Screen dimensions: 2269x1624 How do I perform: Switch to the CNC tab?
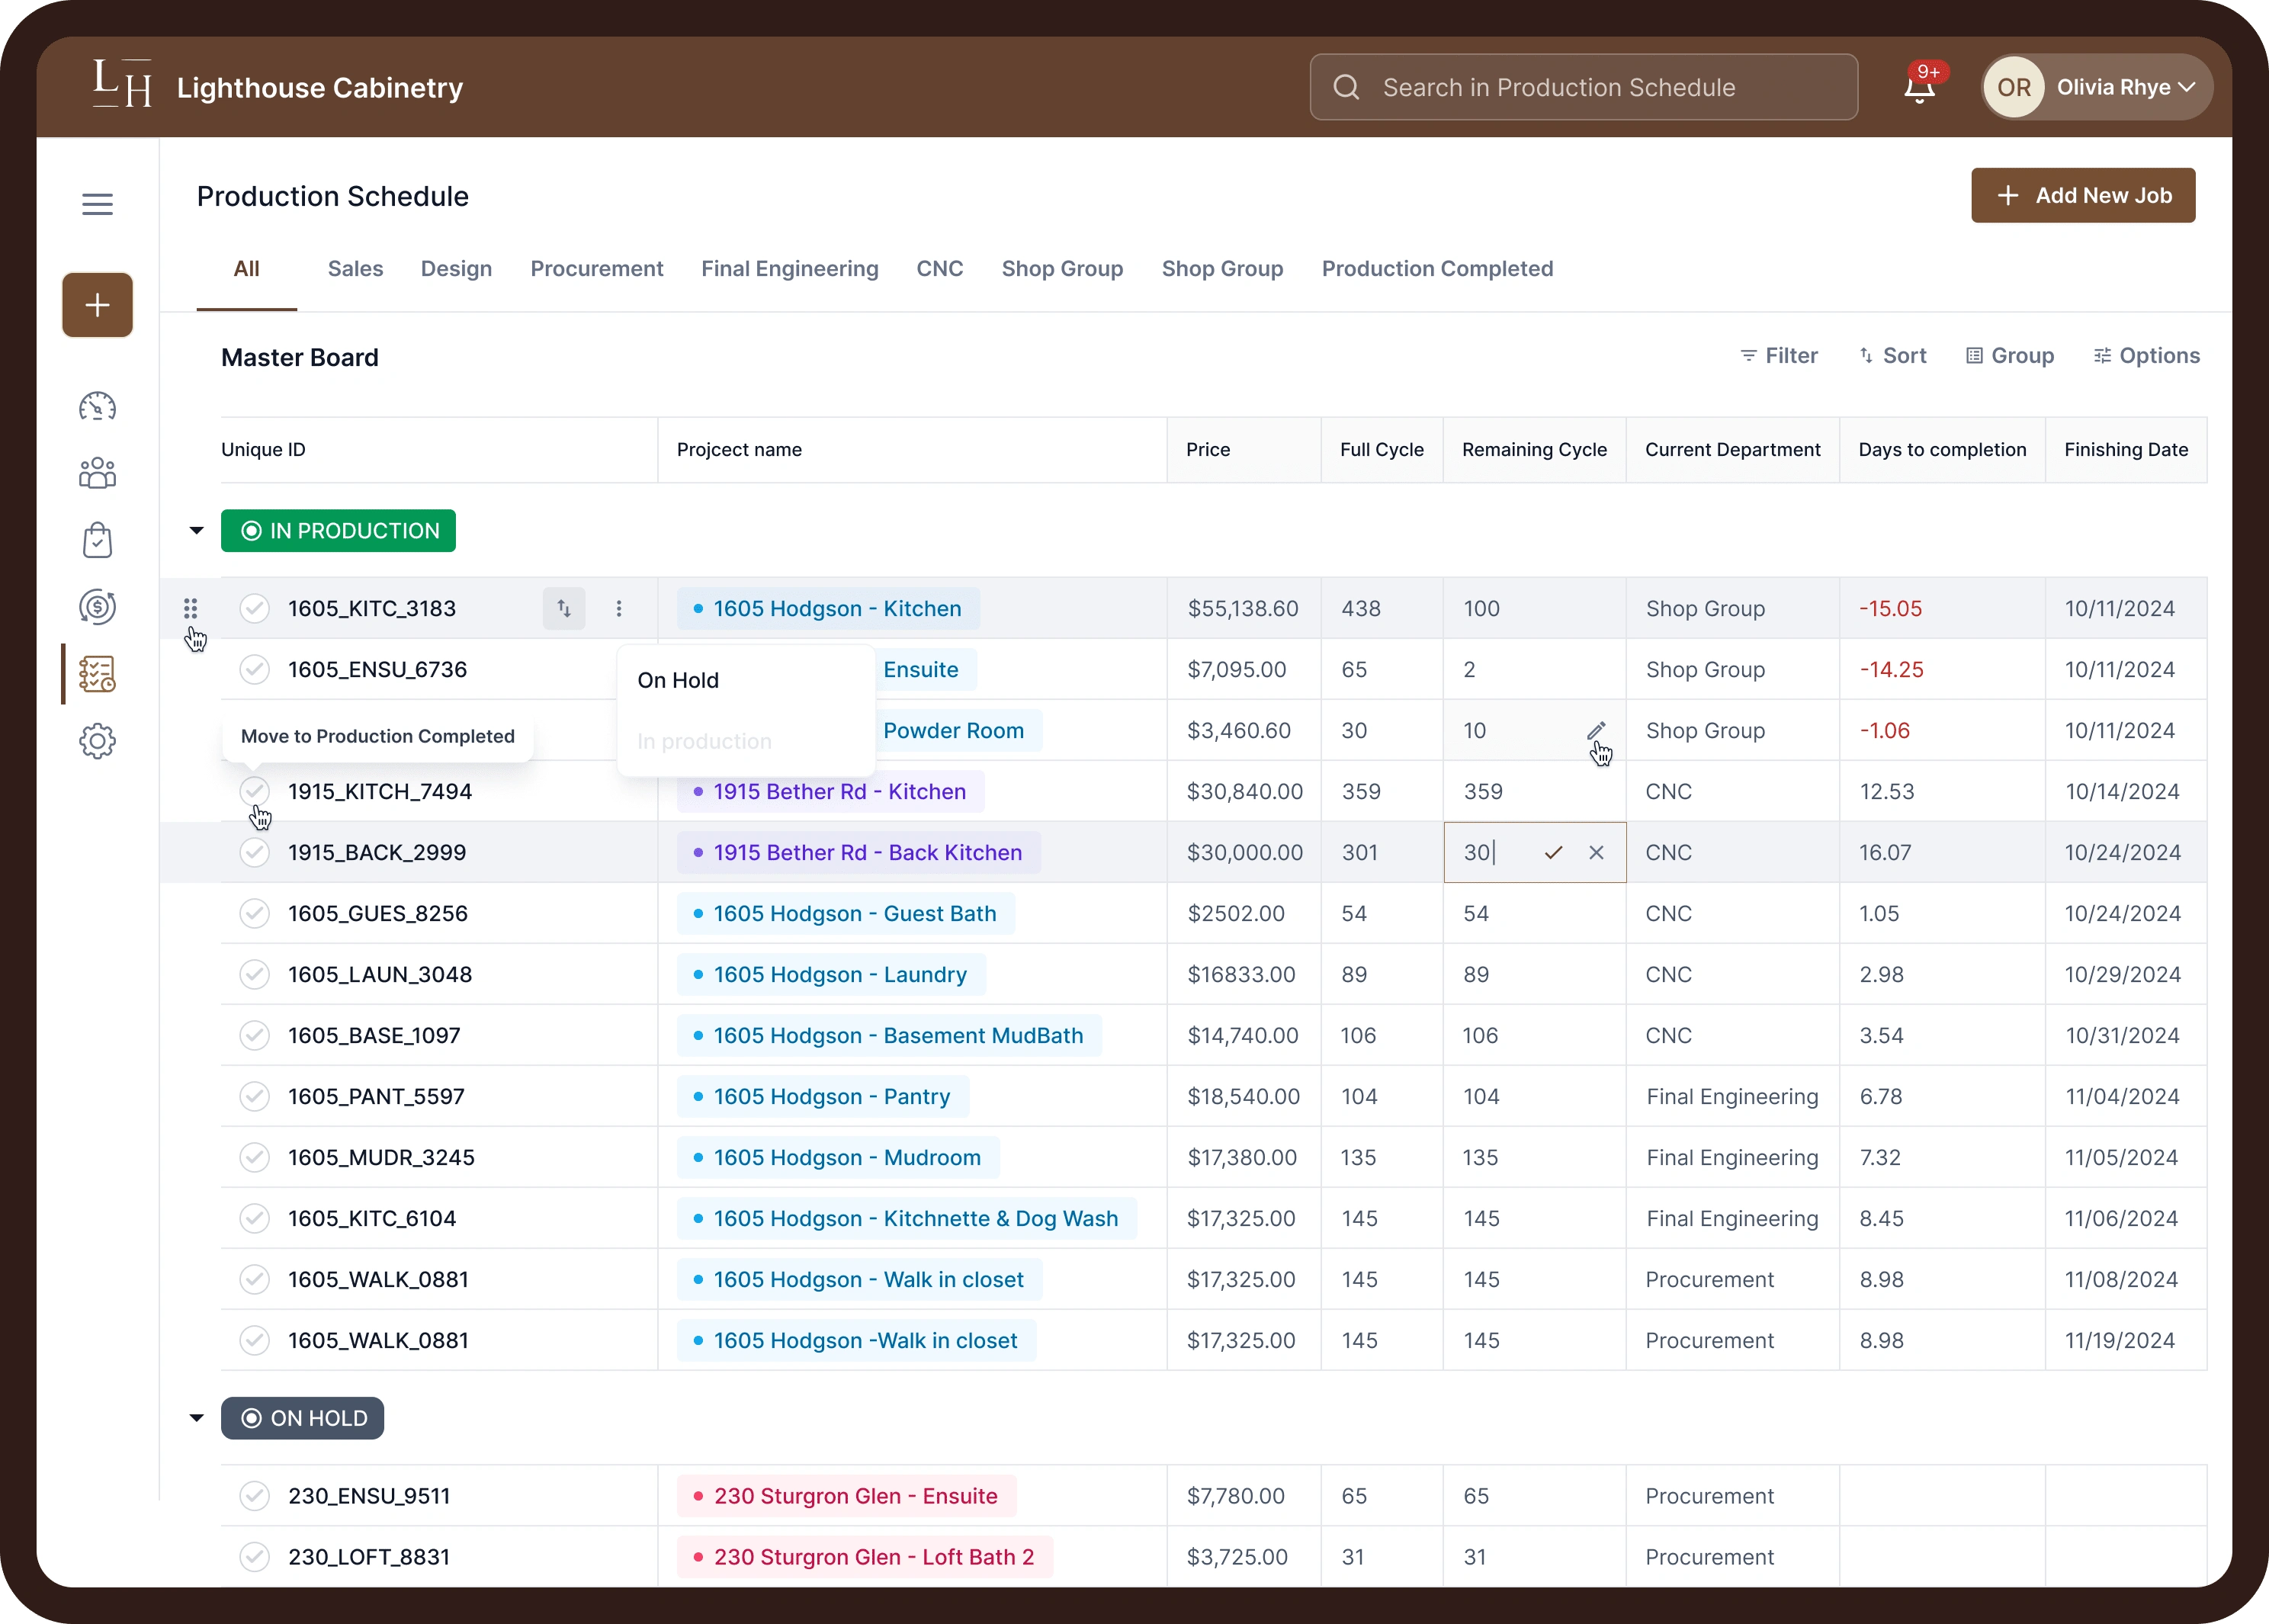pos(940,269)
